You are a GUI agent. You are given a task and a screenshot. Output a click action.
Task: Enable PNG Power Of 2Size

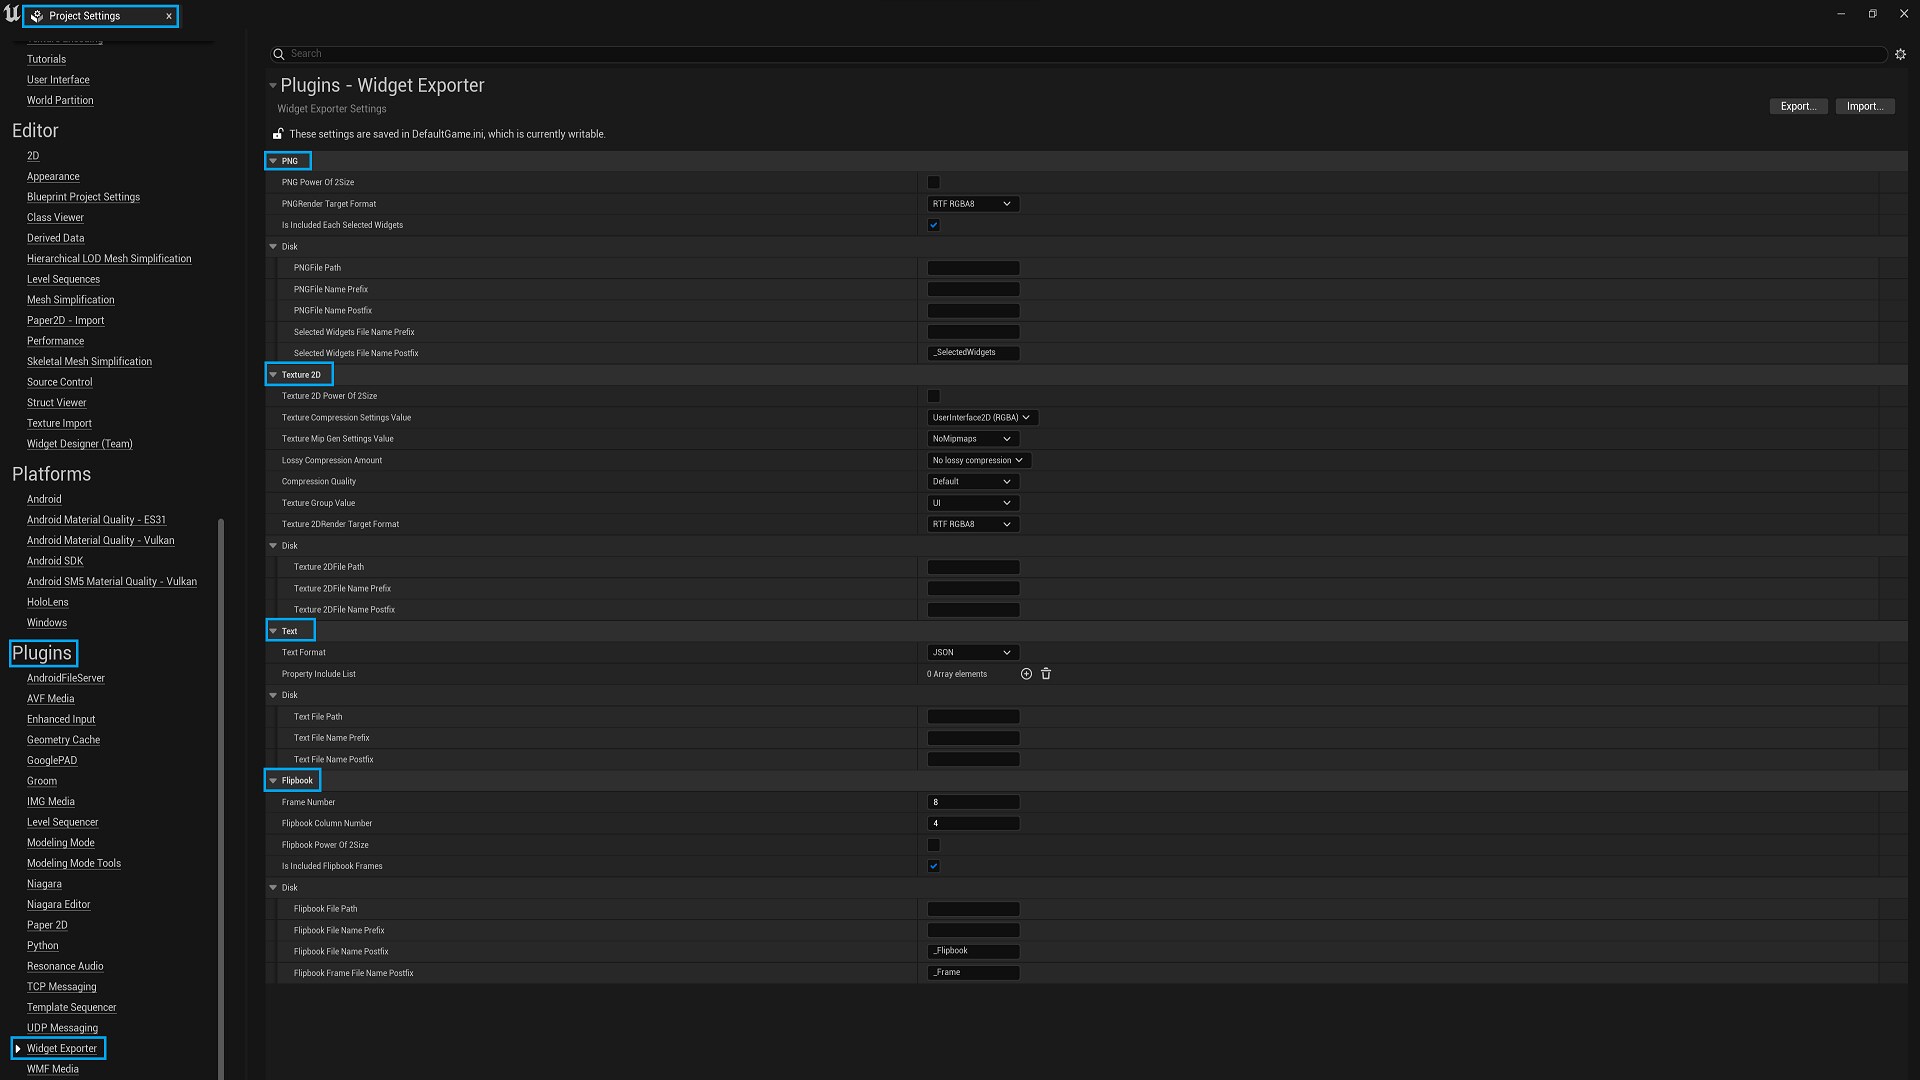(x=933, y=182)
